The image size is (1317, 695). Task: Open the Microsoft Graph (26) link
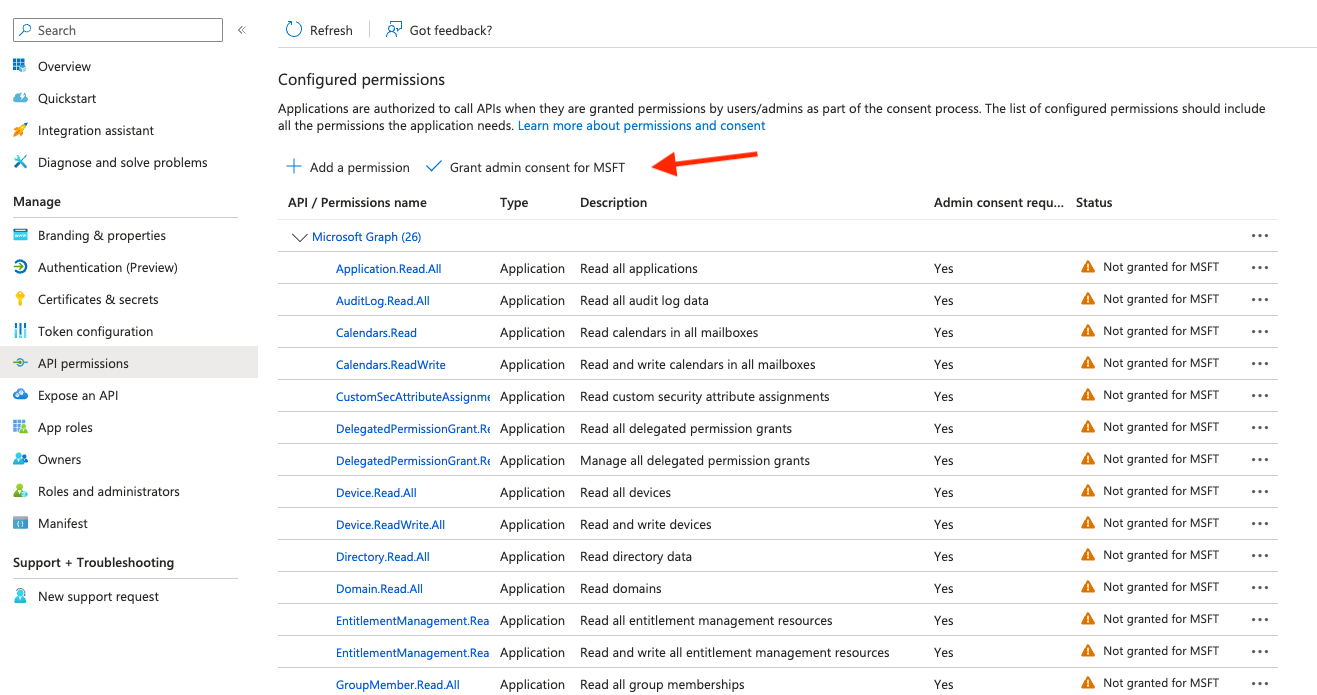click(x=366, y=237)
